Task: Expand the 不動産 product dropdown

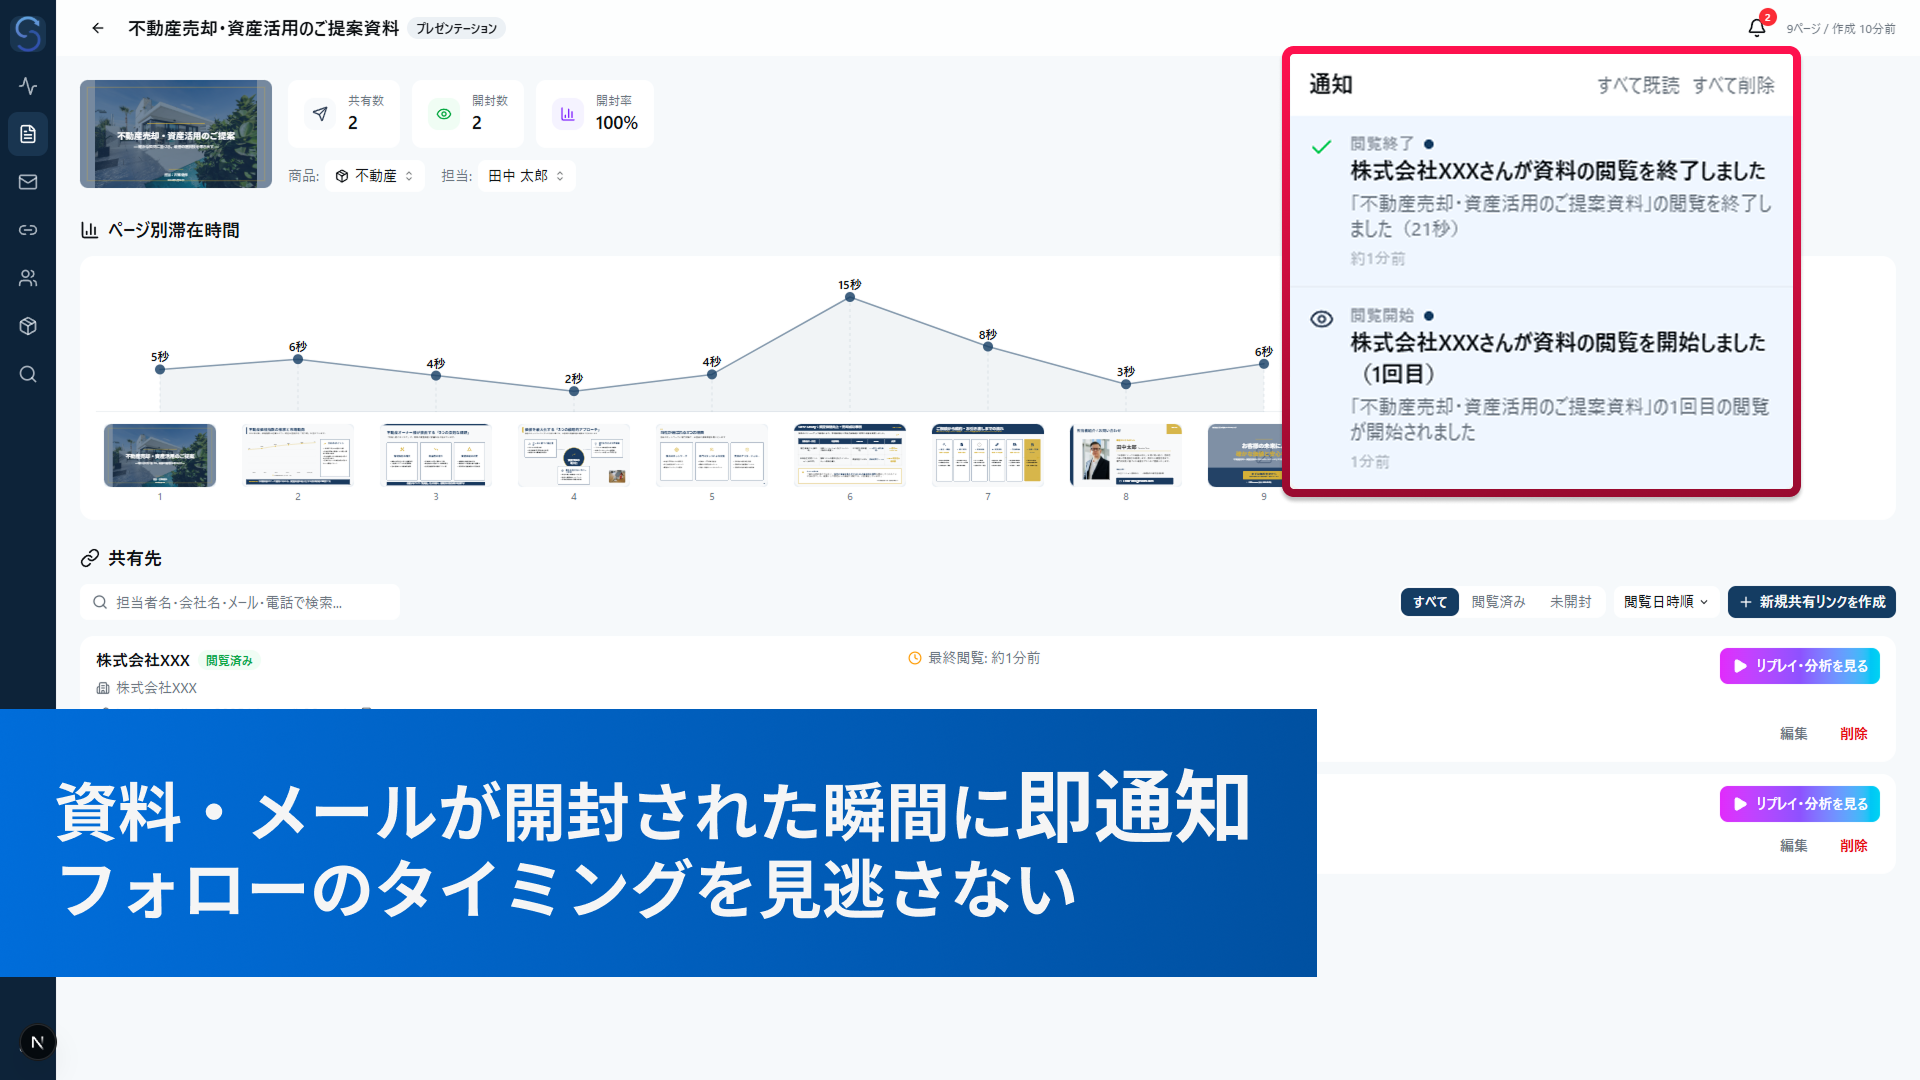Action: coord(375,176)
